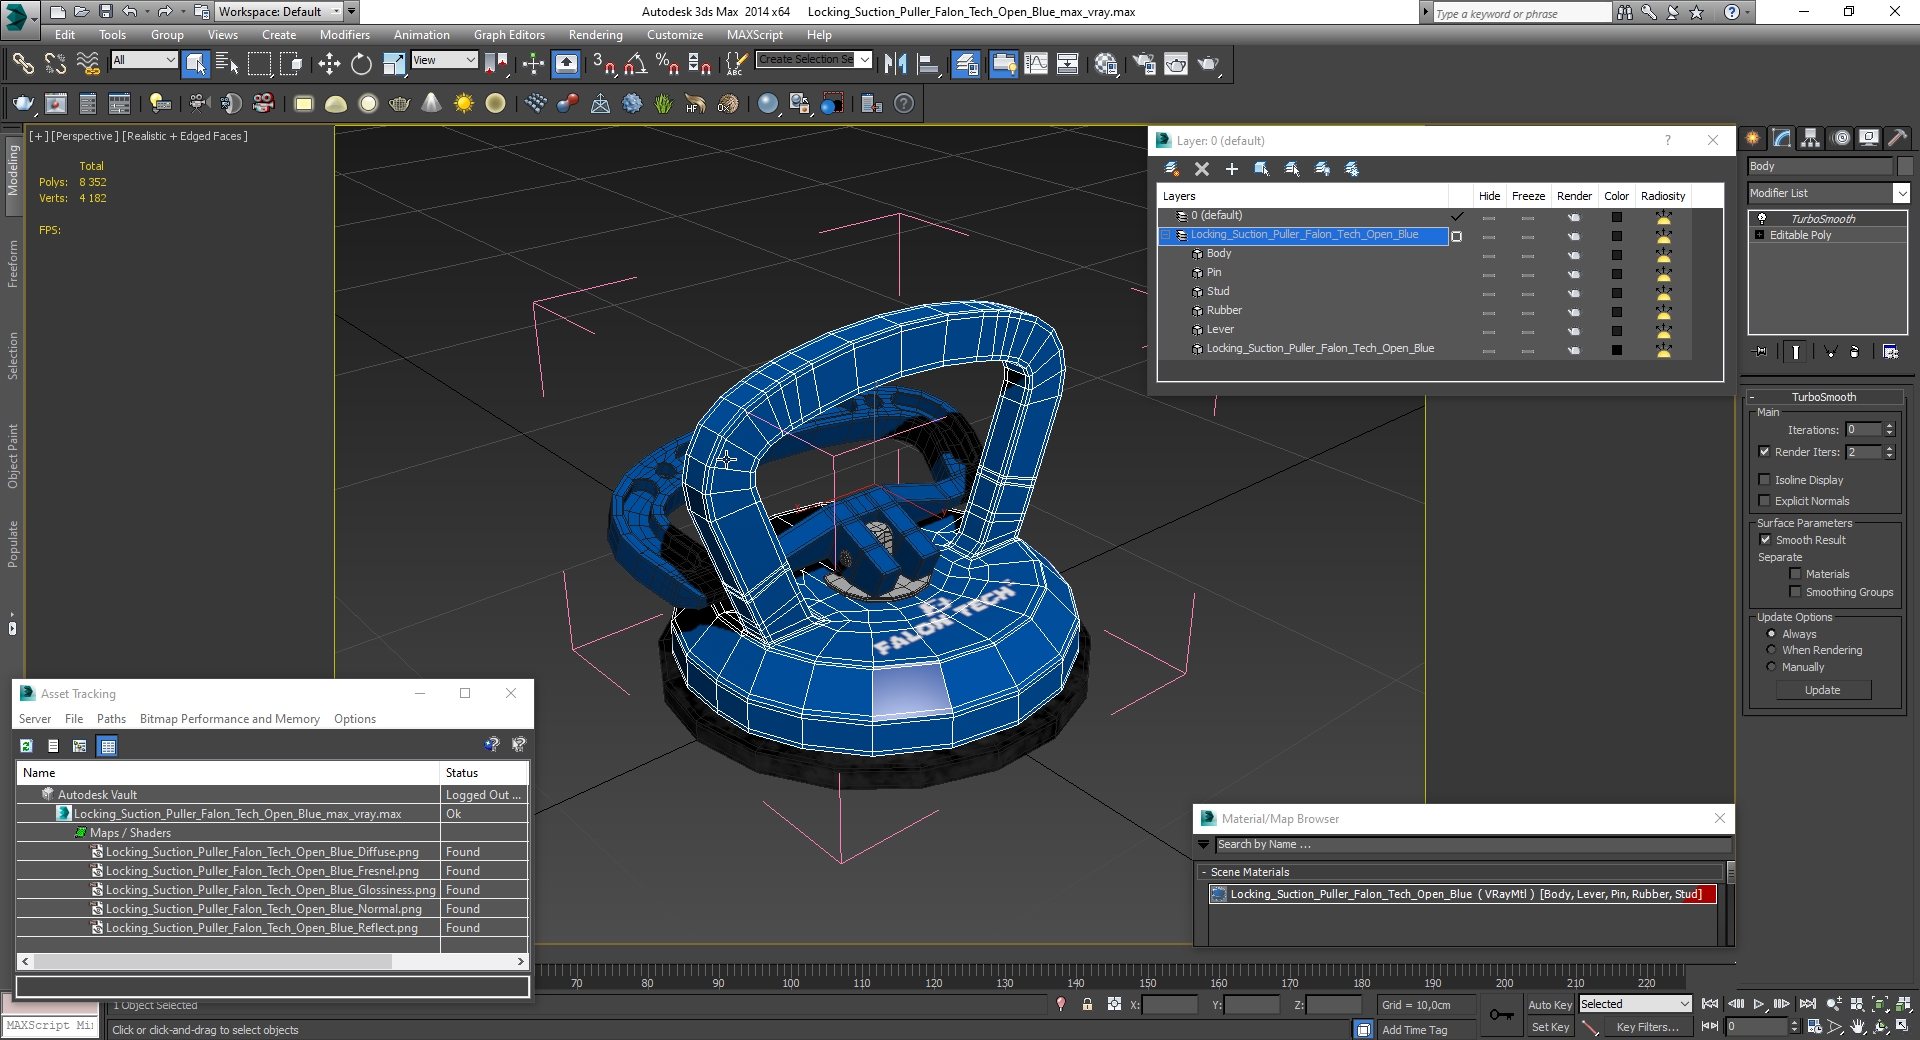Enable Separate by Materials checkbox

[1795, 574]
